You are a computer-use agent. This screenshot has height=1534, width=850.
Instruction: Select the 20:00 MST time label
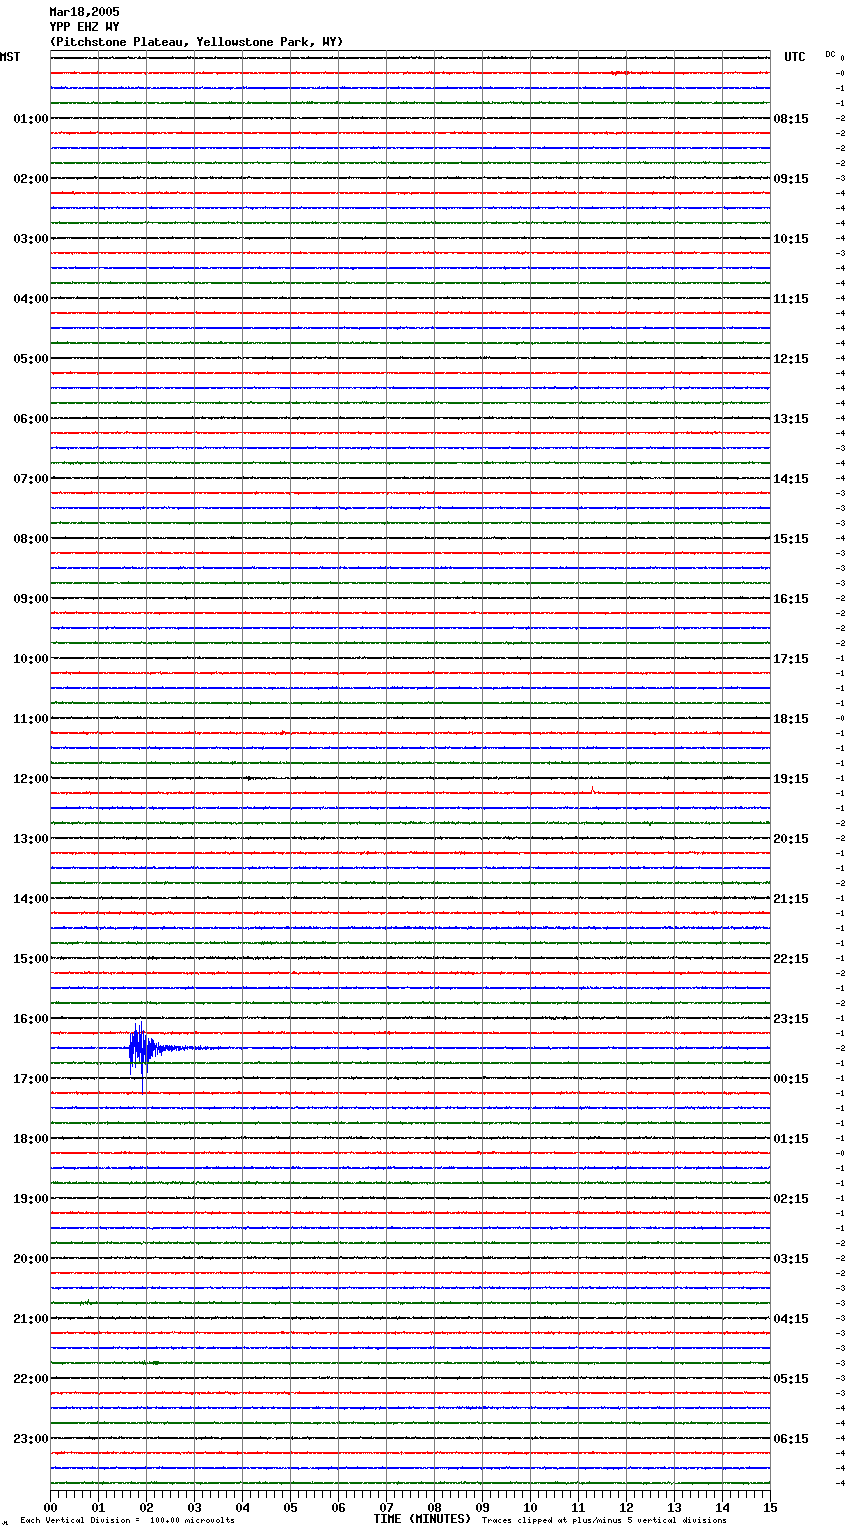(31, 1259)
